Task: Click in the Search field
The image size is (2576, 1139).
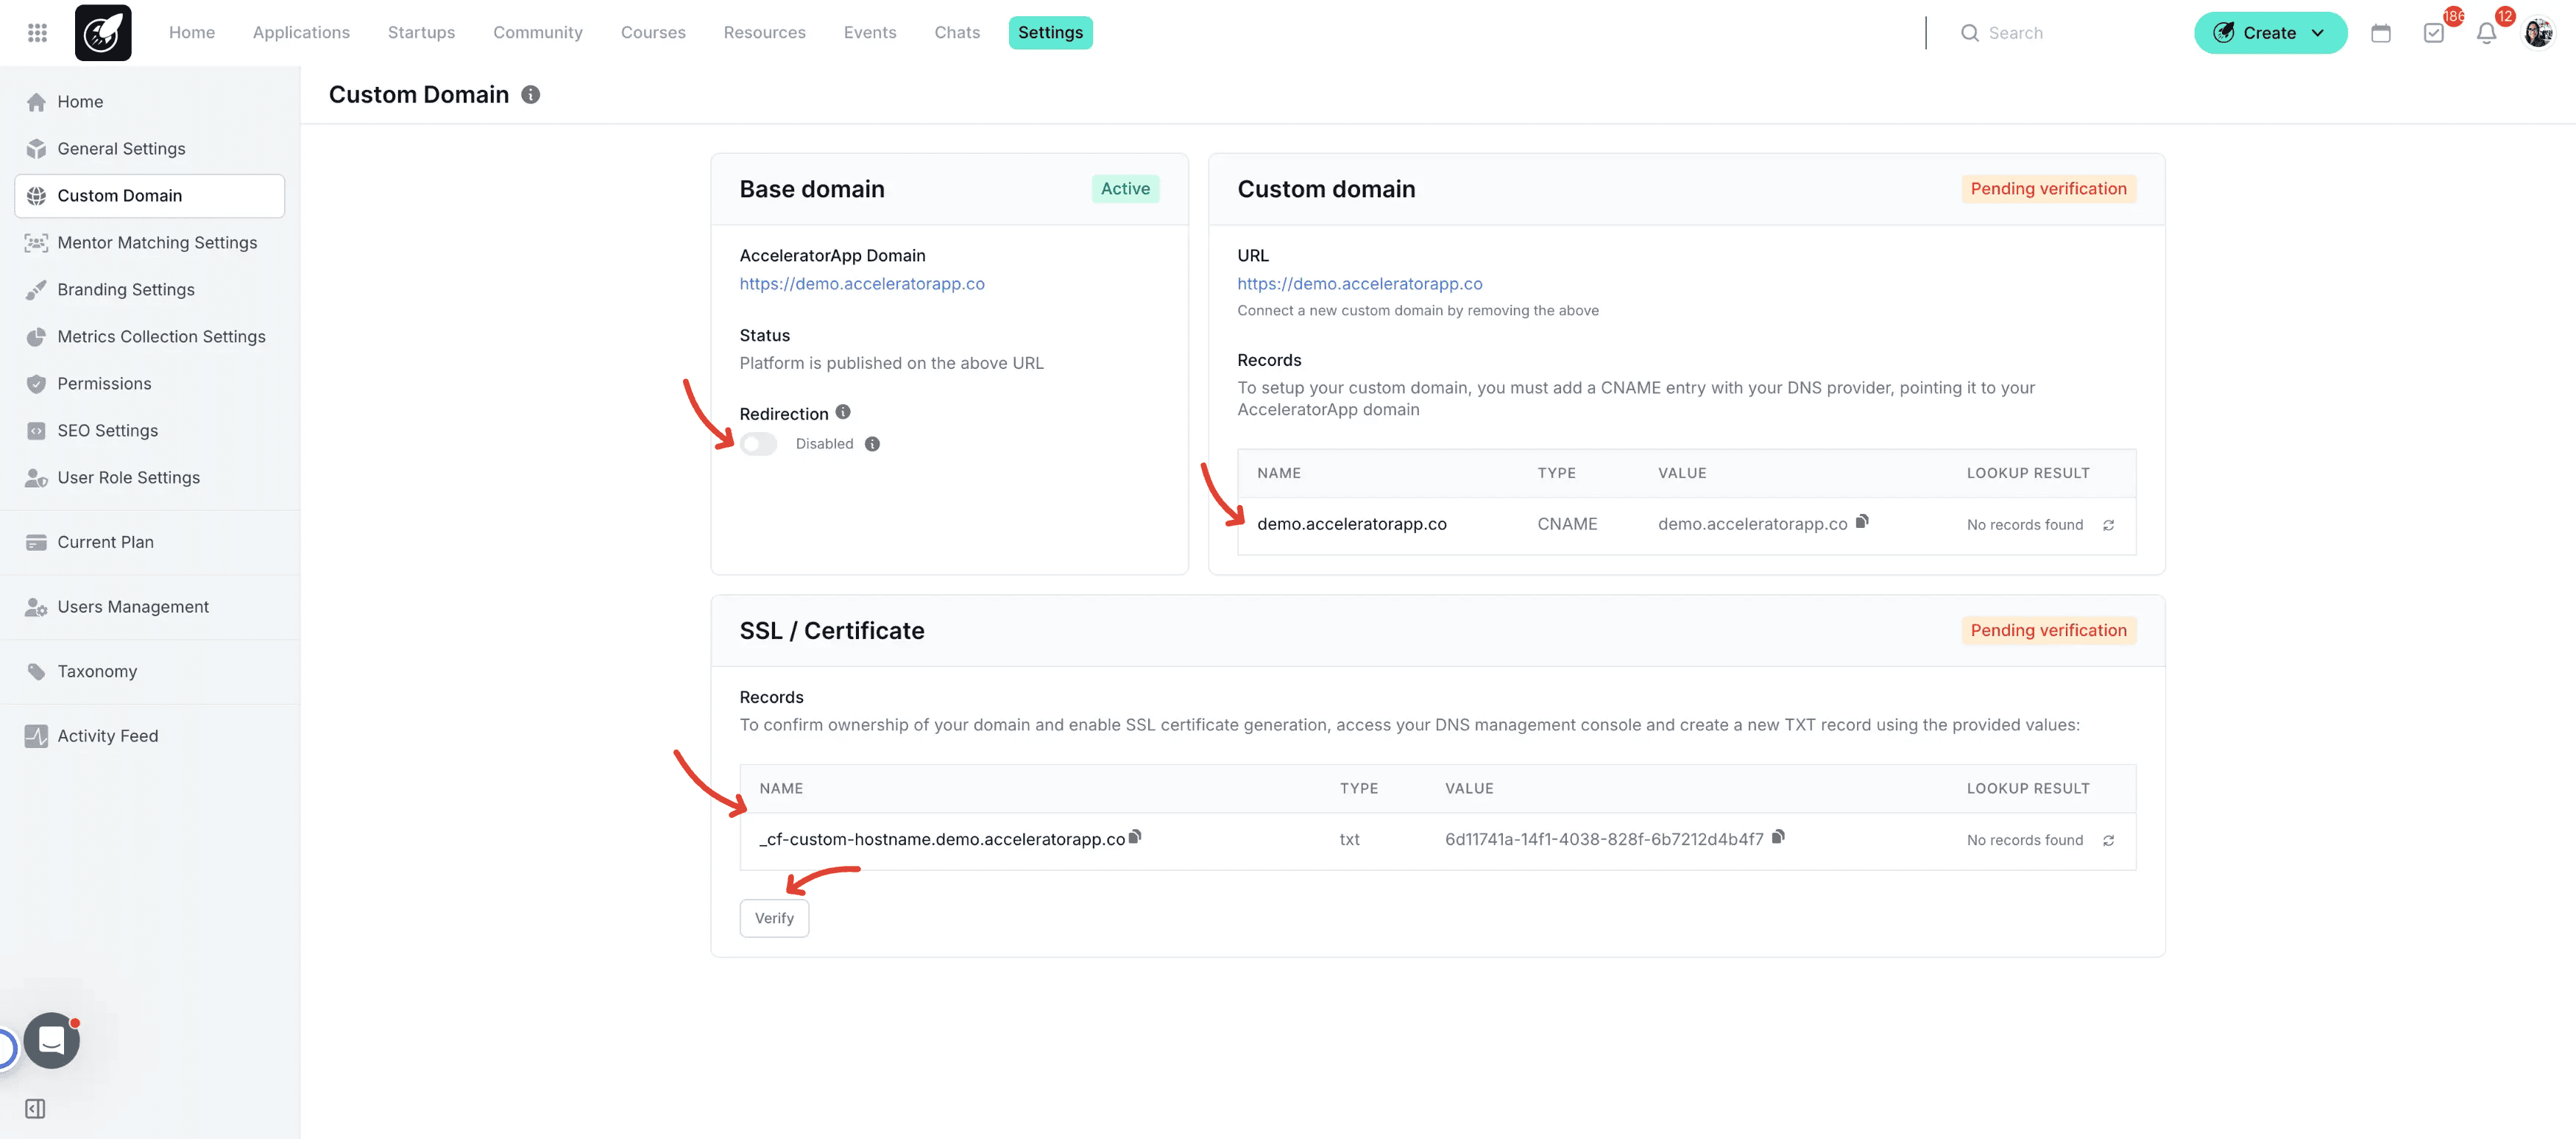Action: point(2060,33)
